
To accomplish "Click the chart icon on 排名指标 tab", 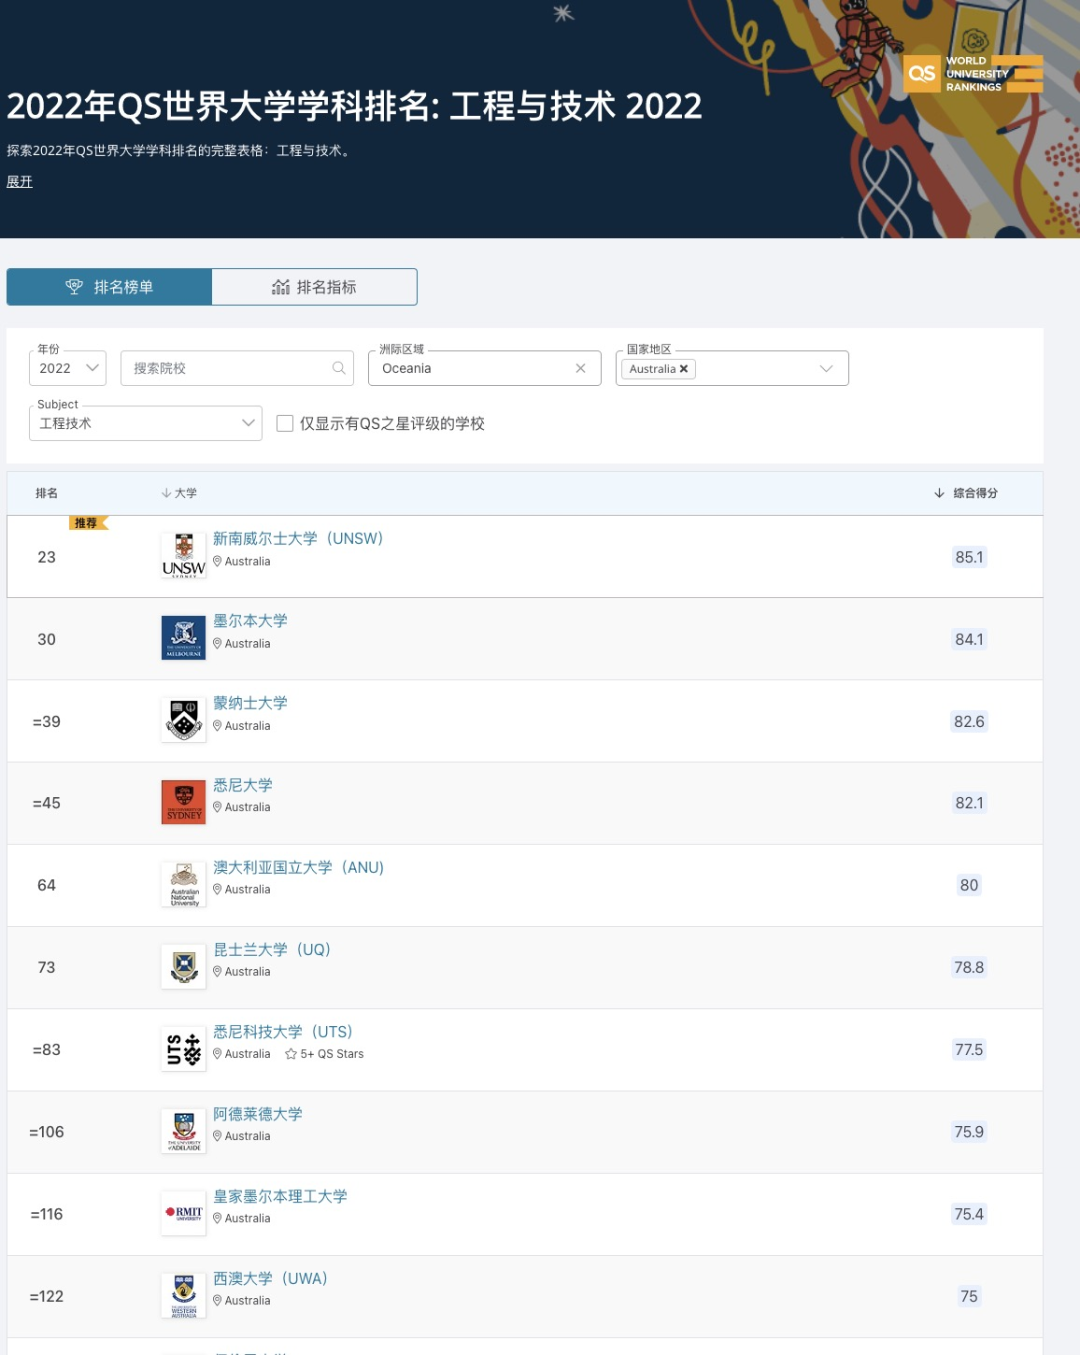I will [x=281, y=287].
